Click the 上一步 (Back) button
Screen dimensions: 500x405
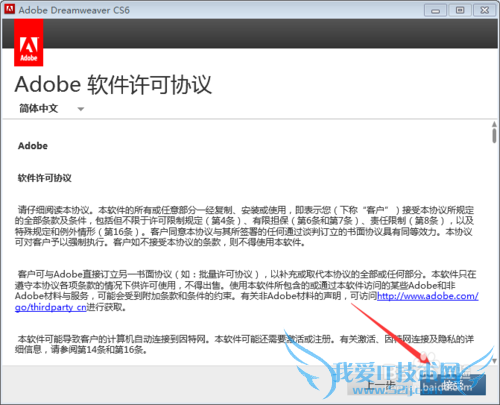[x=381, y=385]
